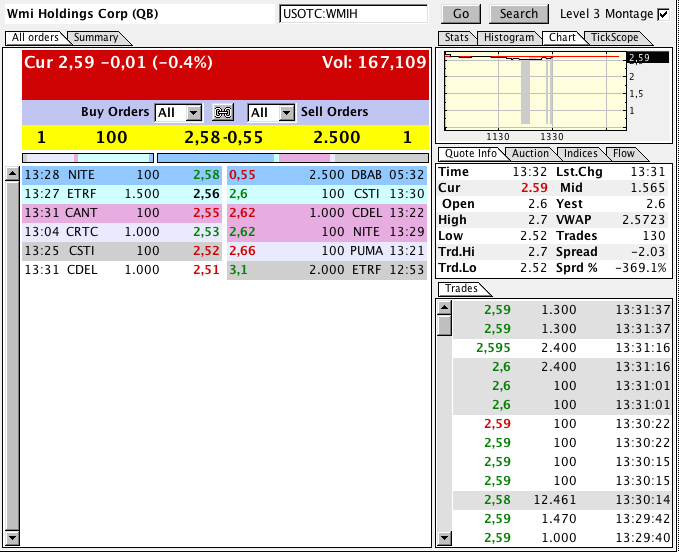Show the Indices tab
Viewport: 679px width, 552px height.
click(x=581, y=154)
